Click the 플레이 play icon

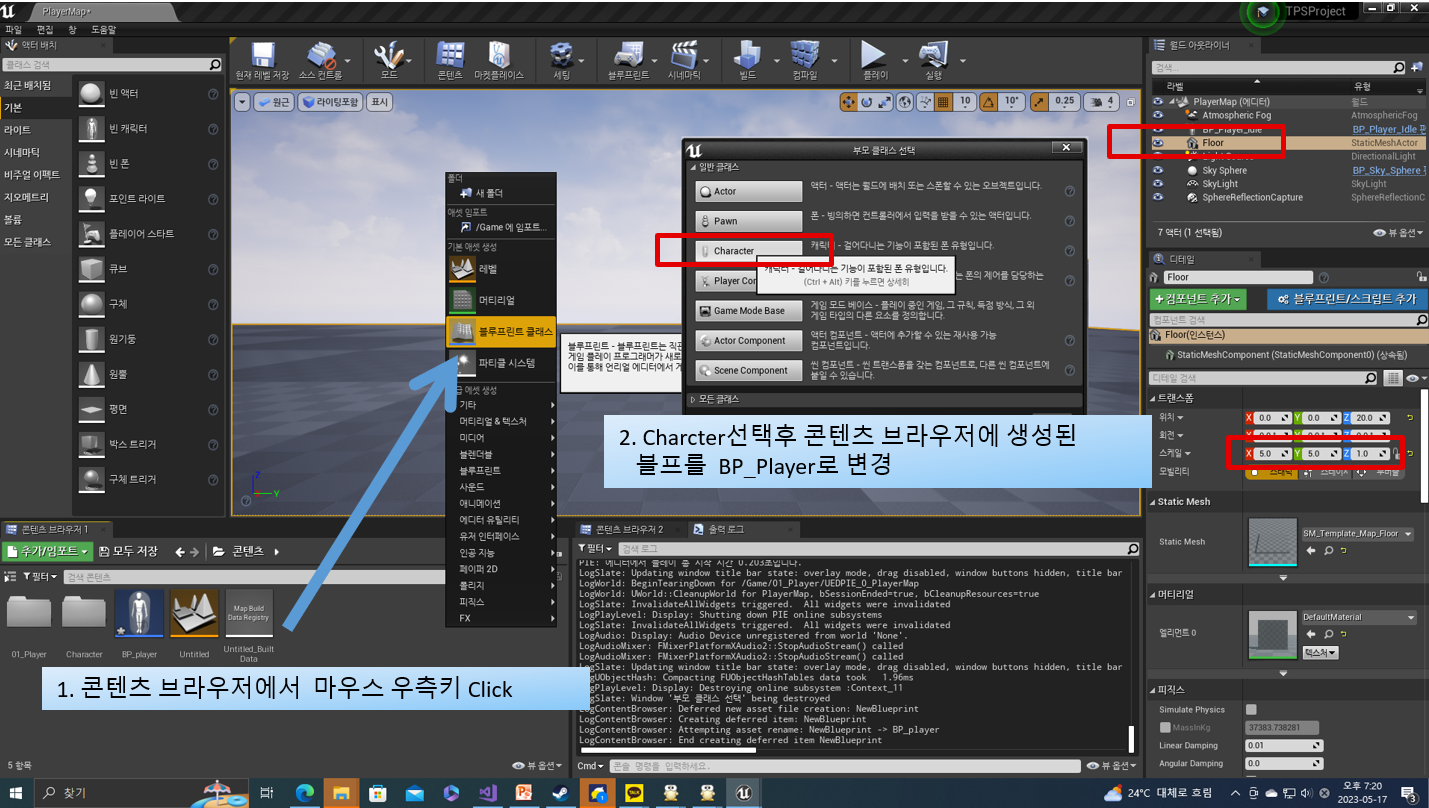pyautogui.click(x=874, y=56)
